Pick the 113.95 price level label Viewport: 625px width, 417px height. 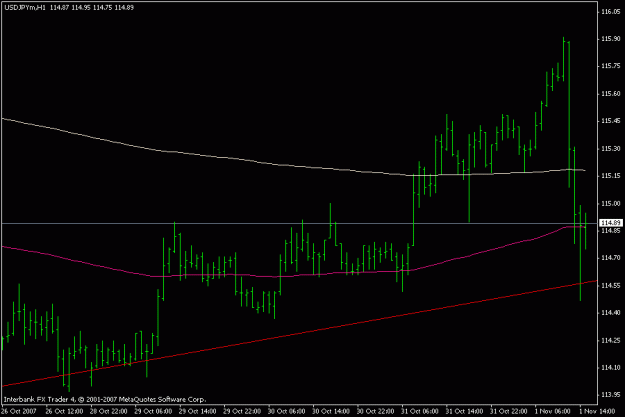pyautogui.click(x=610, y=395)
